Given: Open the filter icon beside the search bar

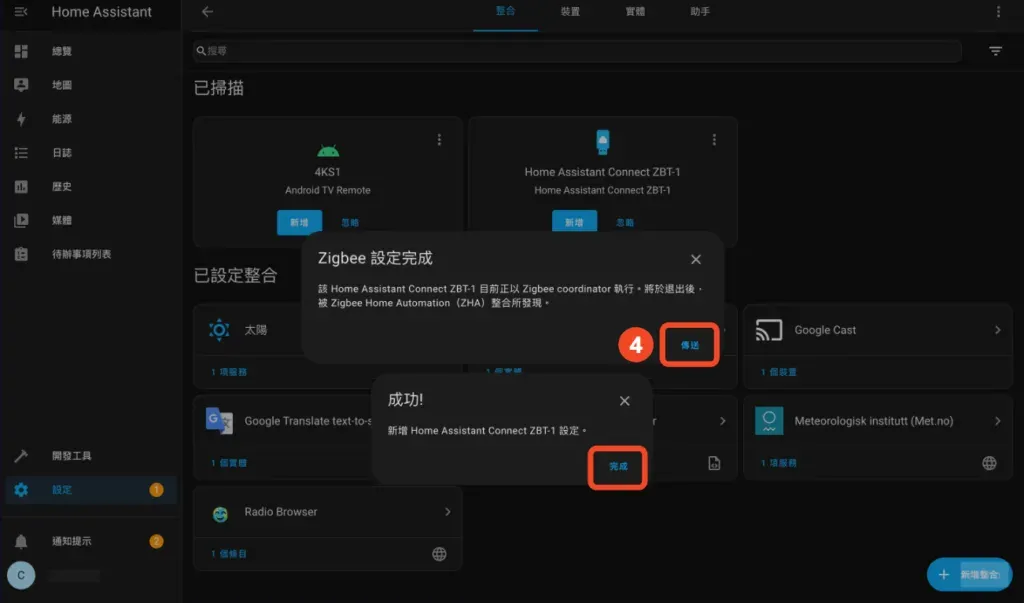Looking at the screenshot, I should pos(995,50).
